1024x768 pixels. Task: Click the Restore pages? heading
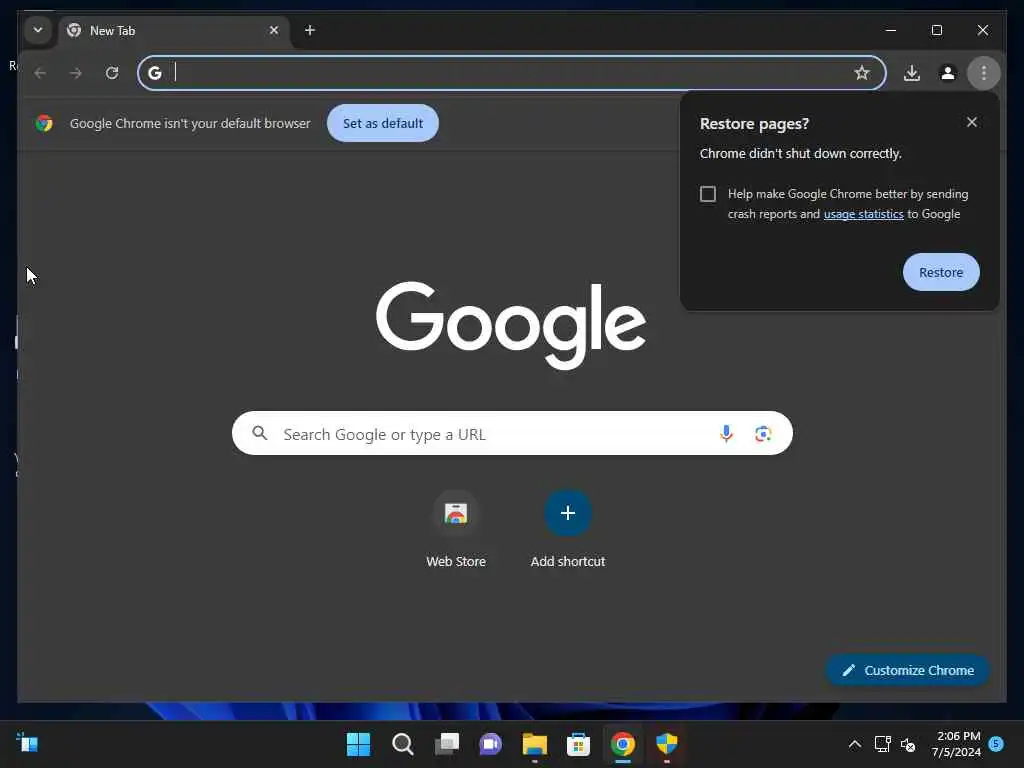coord(754,124)
